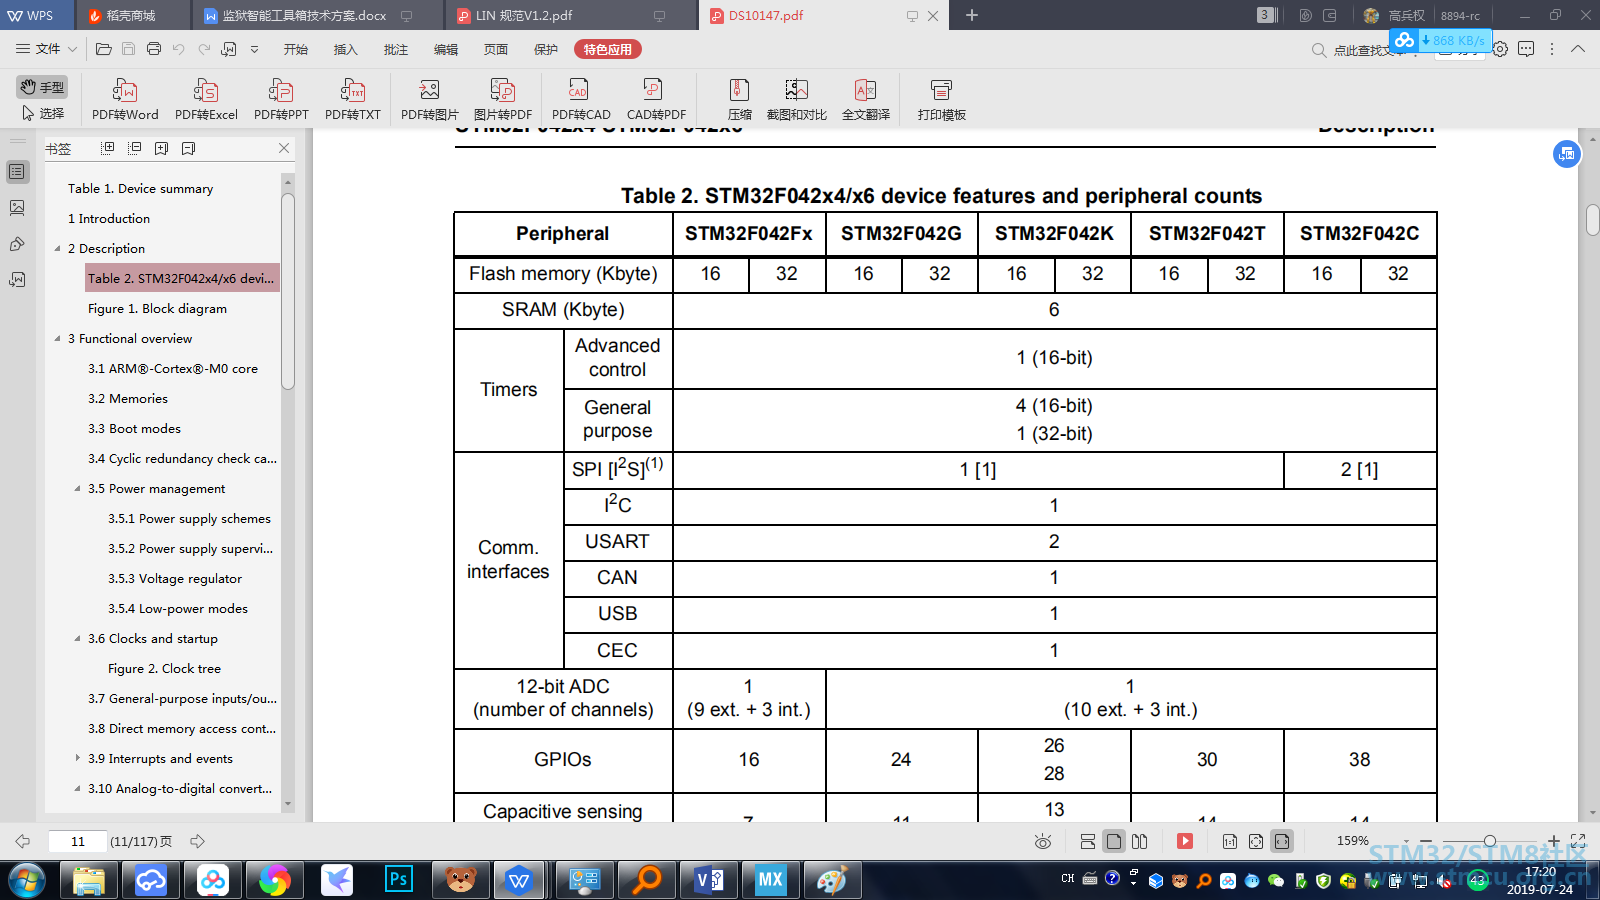The width and height of the screenshot is (1600, 900).
Task: Start the 截图和对比 tool
Action: 797,100
